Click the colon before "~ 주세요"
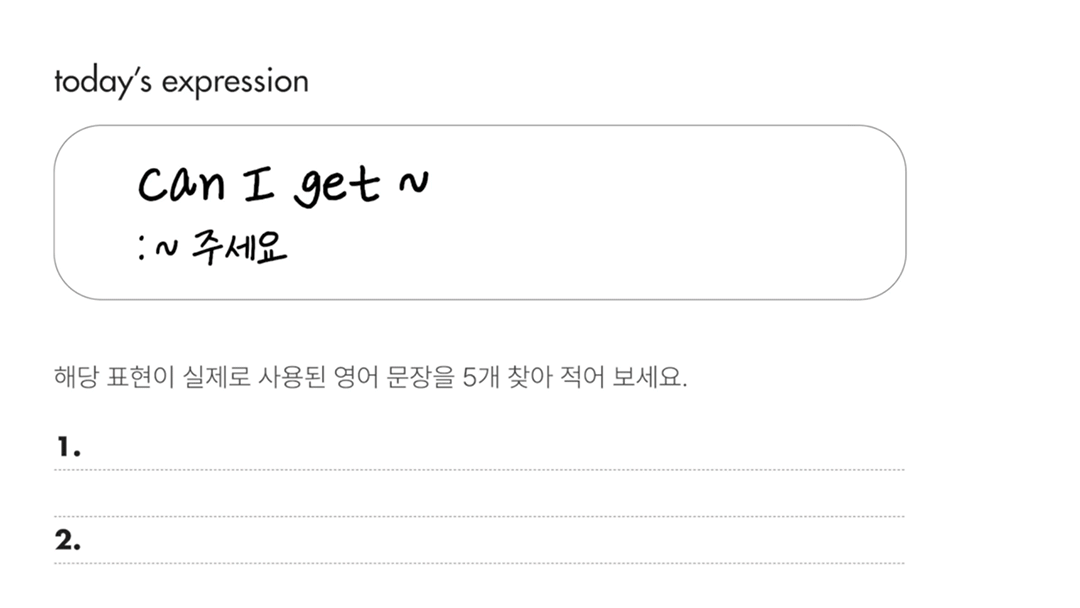The height and width of the screenshot is (608, 1080). 142,248
